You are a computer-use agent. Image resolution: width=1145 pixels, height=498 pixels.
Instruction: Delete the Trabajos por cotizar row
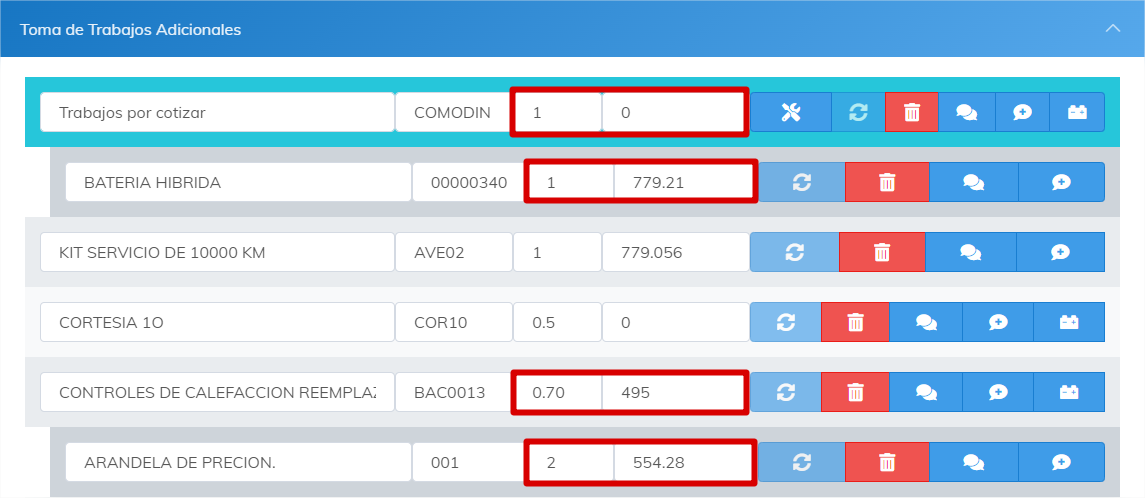click(911, 113)
